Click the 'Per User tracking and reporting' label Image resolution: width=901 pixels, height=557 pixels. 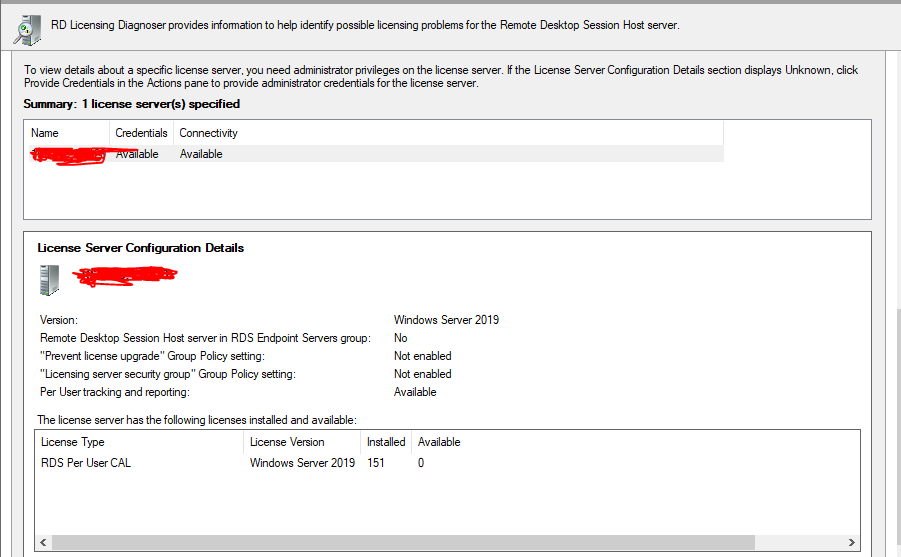(114, 392)
